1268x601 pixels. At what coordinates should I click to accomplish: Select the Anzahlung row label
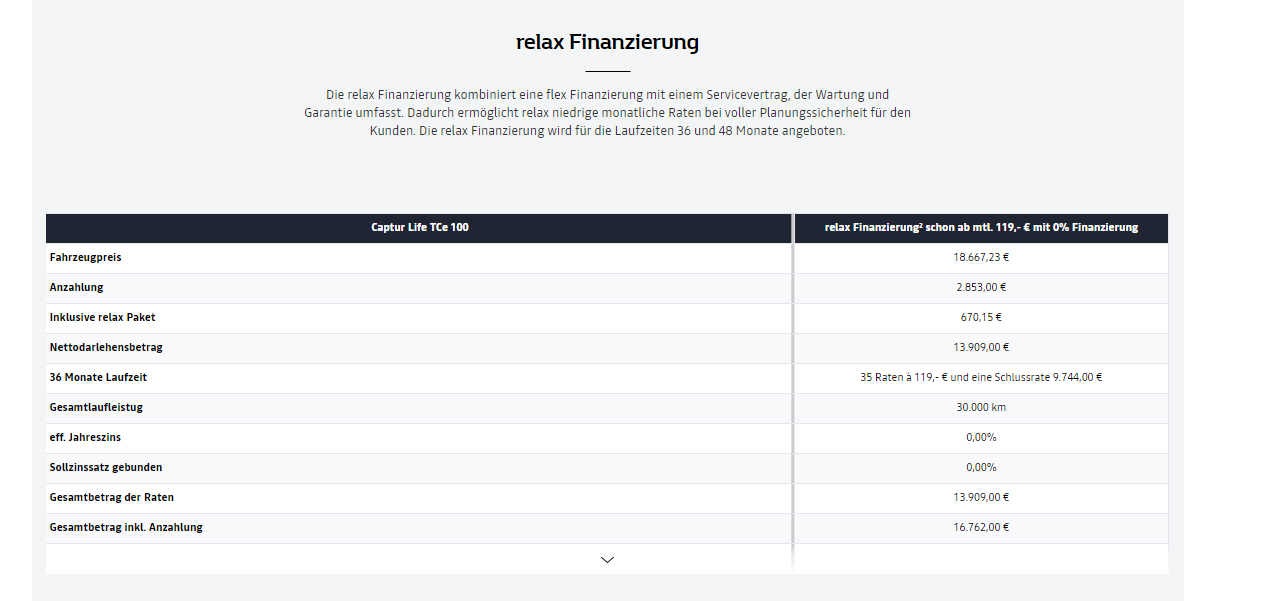click(x=76, y=288)
